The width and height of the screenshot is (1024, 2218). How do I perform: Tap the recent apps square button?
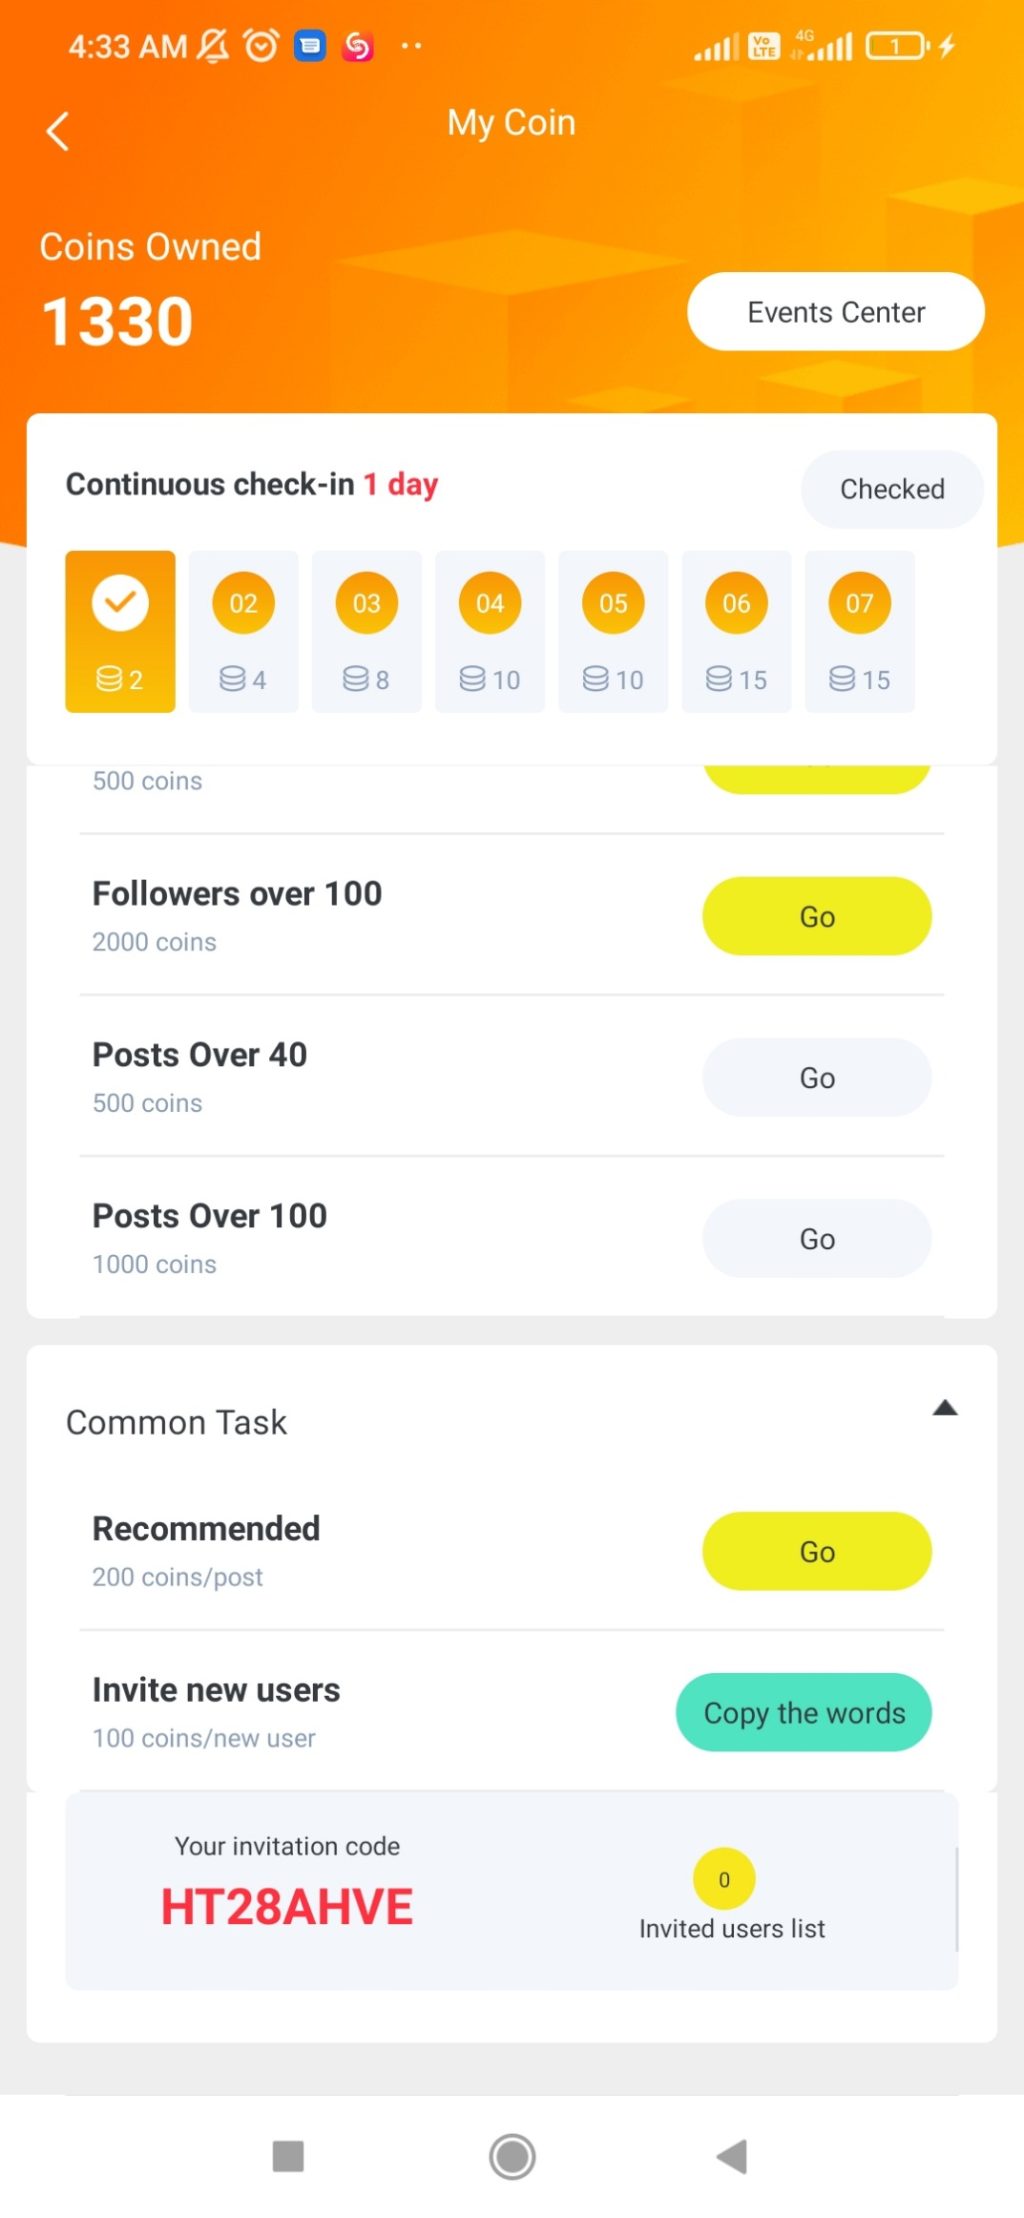tap(288, 2156)
